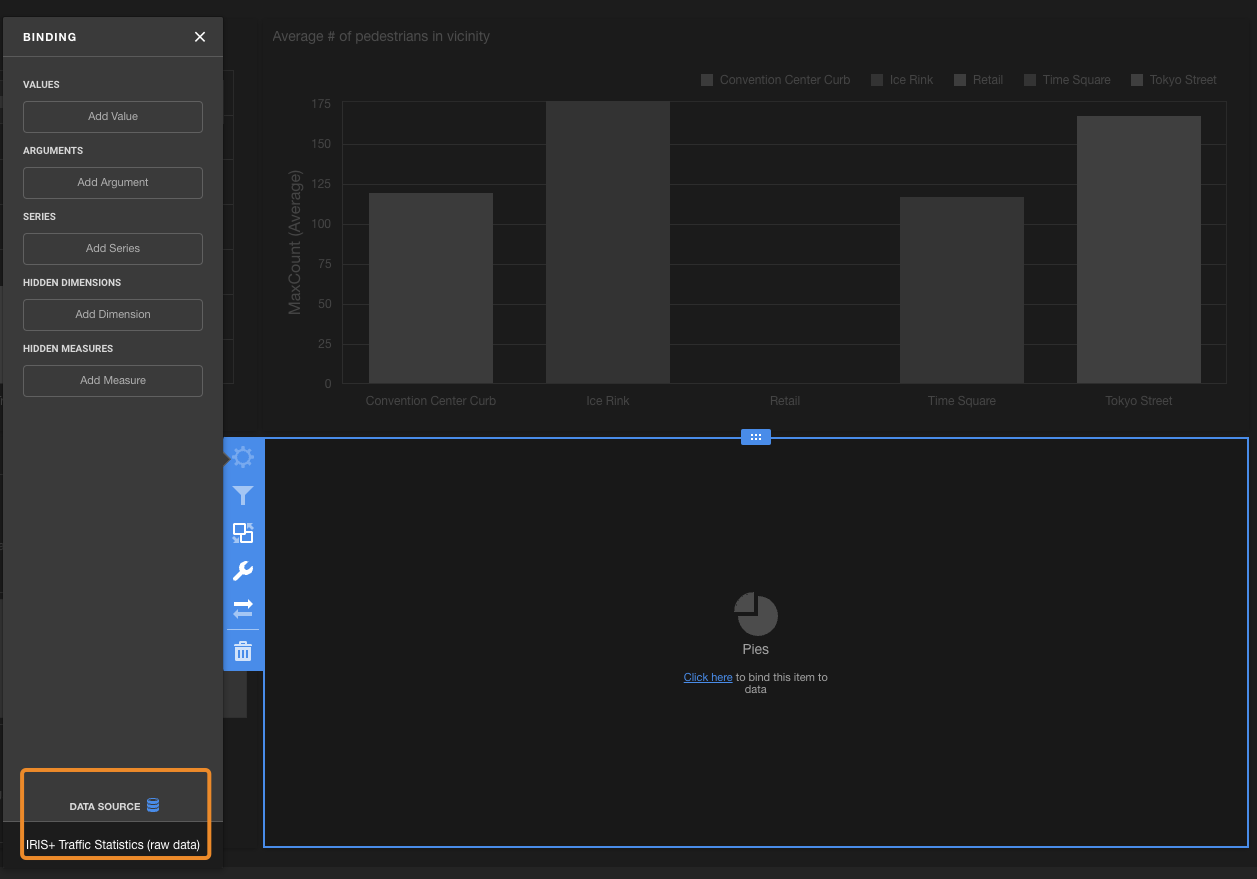The height and width of the screenshot is (879, 1257).
Task: Click the database icon beside Data Source
Action: 153,805
